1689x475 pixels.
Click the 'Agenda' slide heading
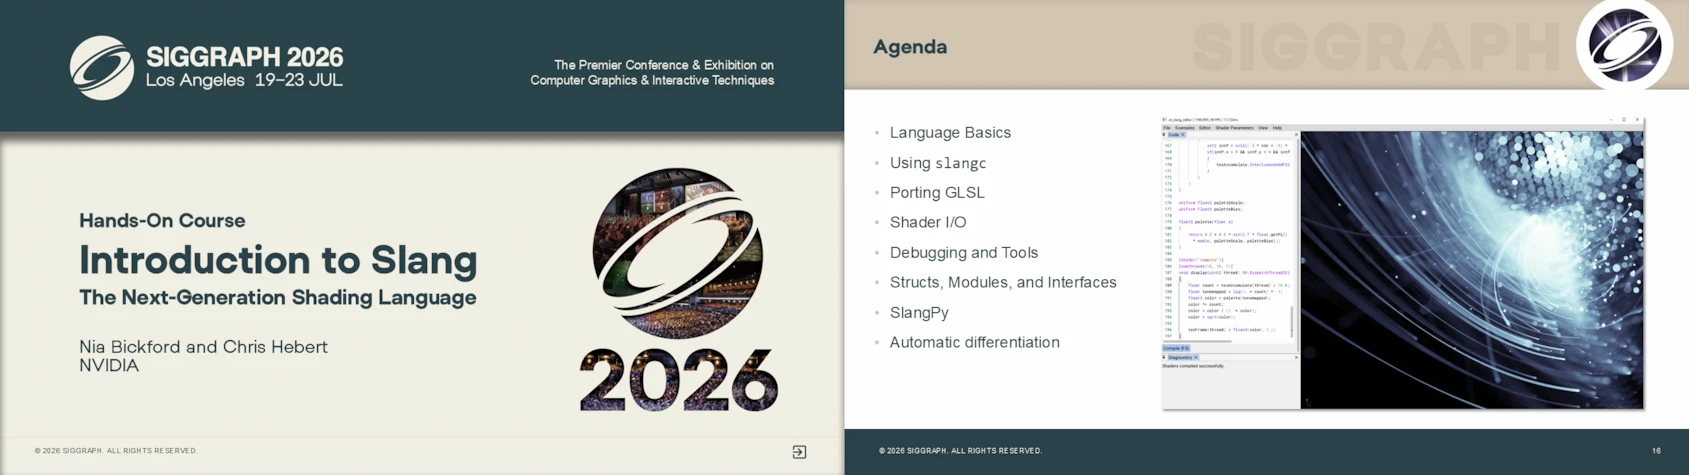pos(910,47)
